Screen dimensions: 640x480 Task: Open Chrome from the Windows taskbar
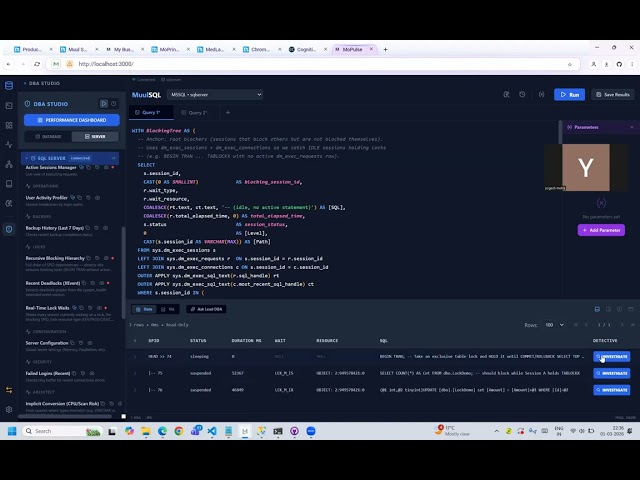(179, 431)
